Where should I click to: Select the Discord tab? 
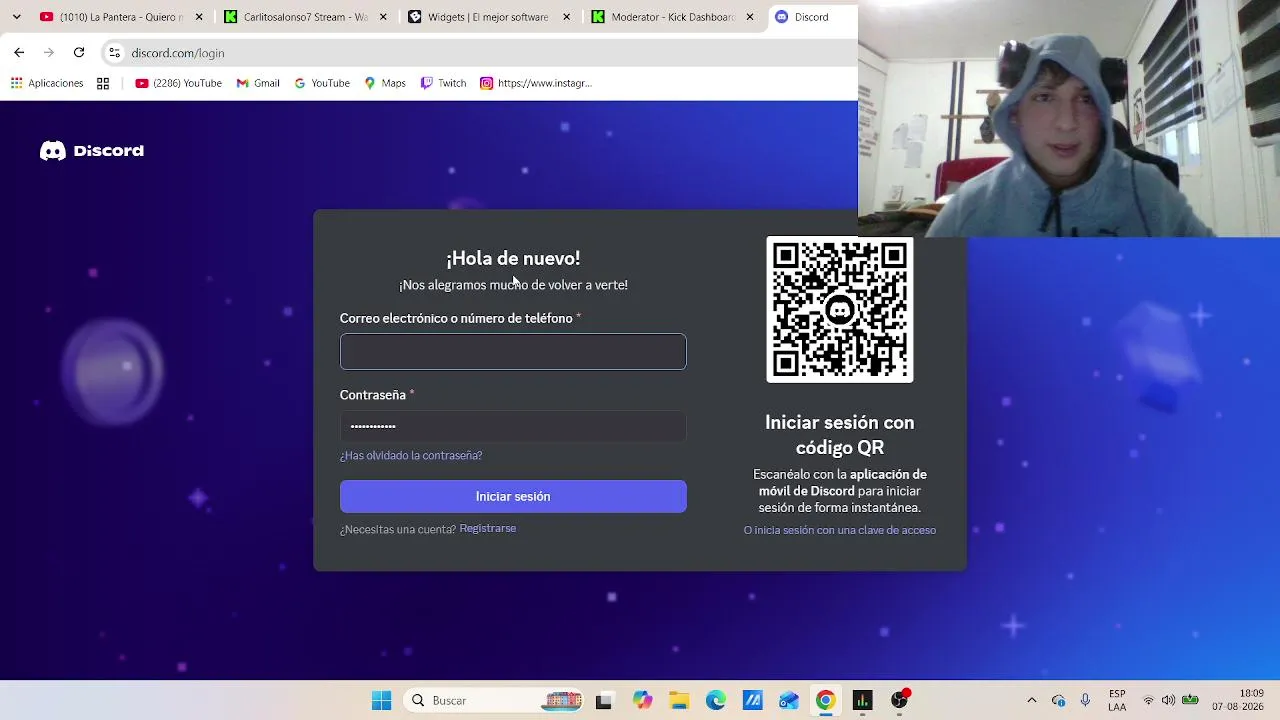click(x=812, y=17)
